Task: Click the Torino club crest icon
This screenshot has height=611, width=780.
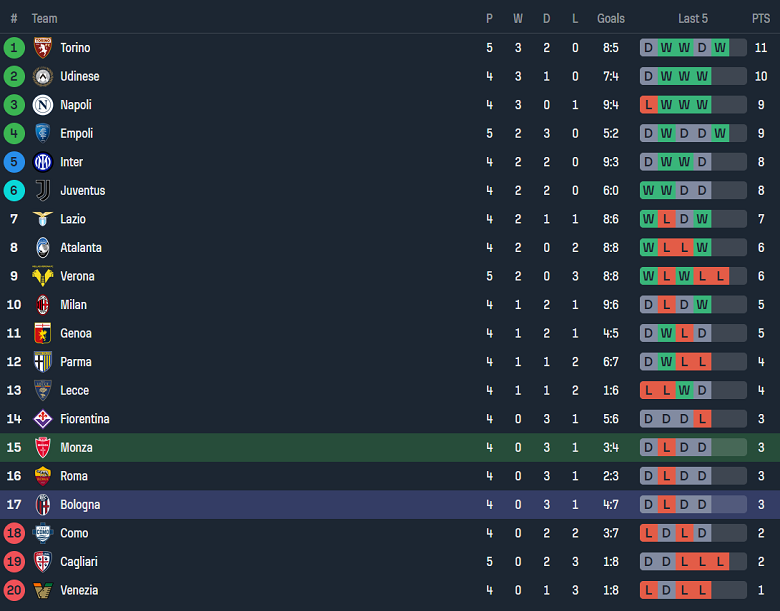Action: 42,48
